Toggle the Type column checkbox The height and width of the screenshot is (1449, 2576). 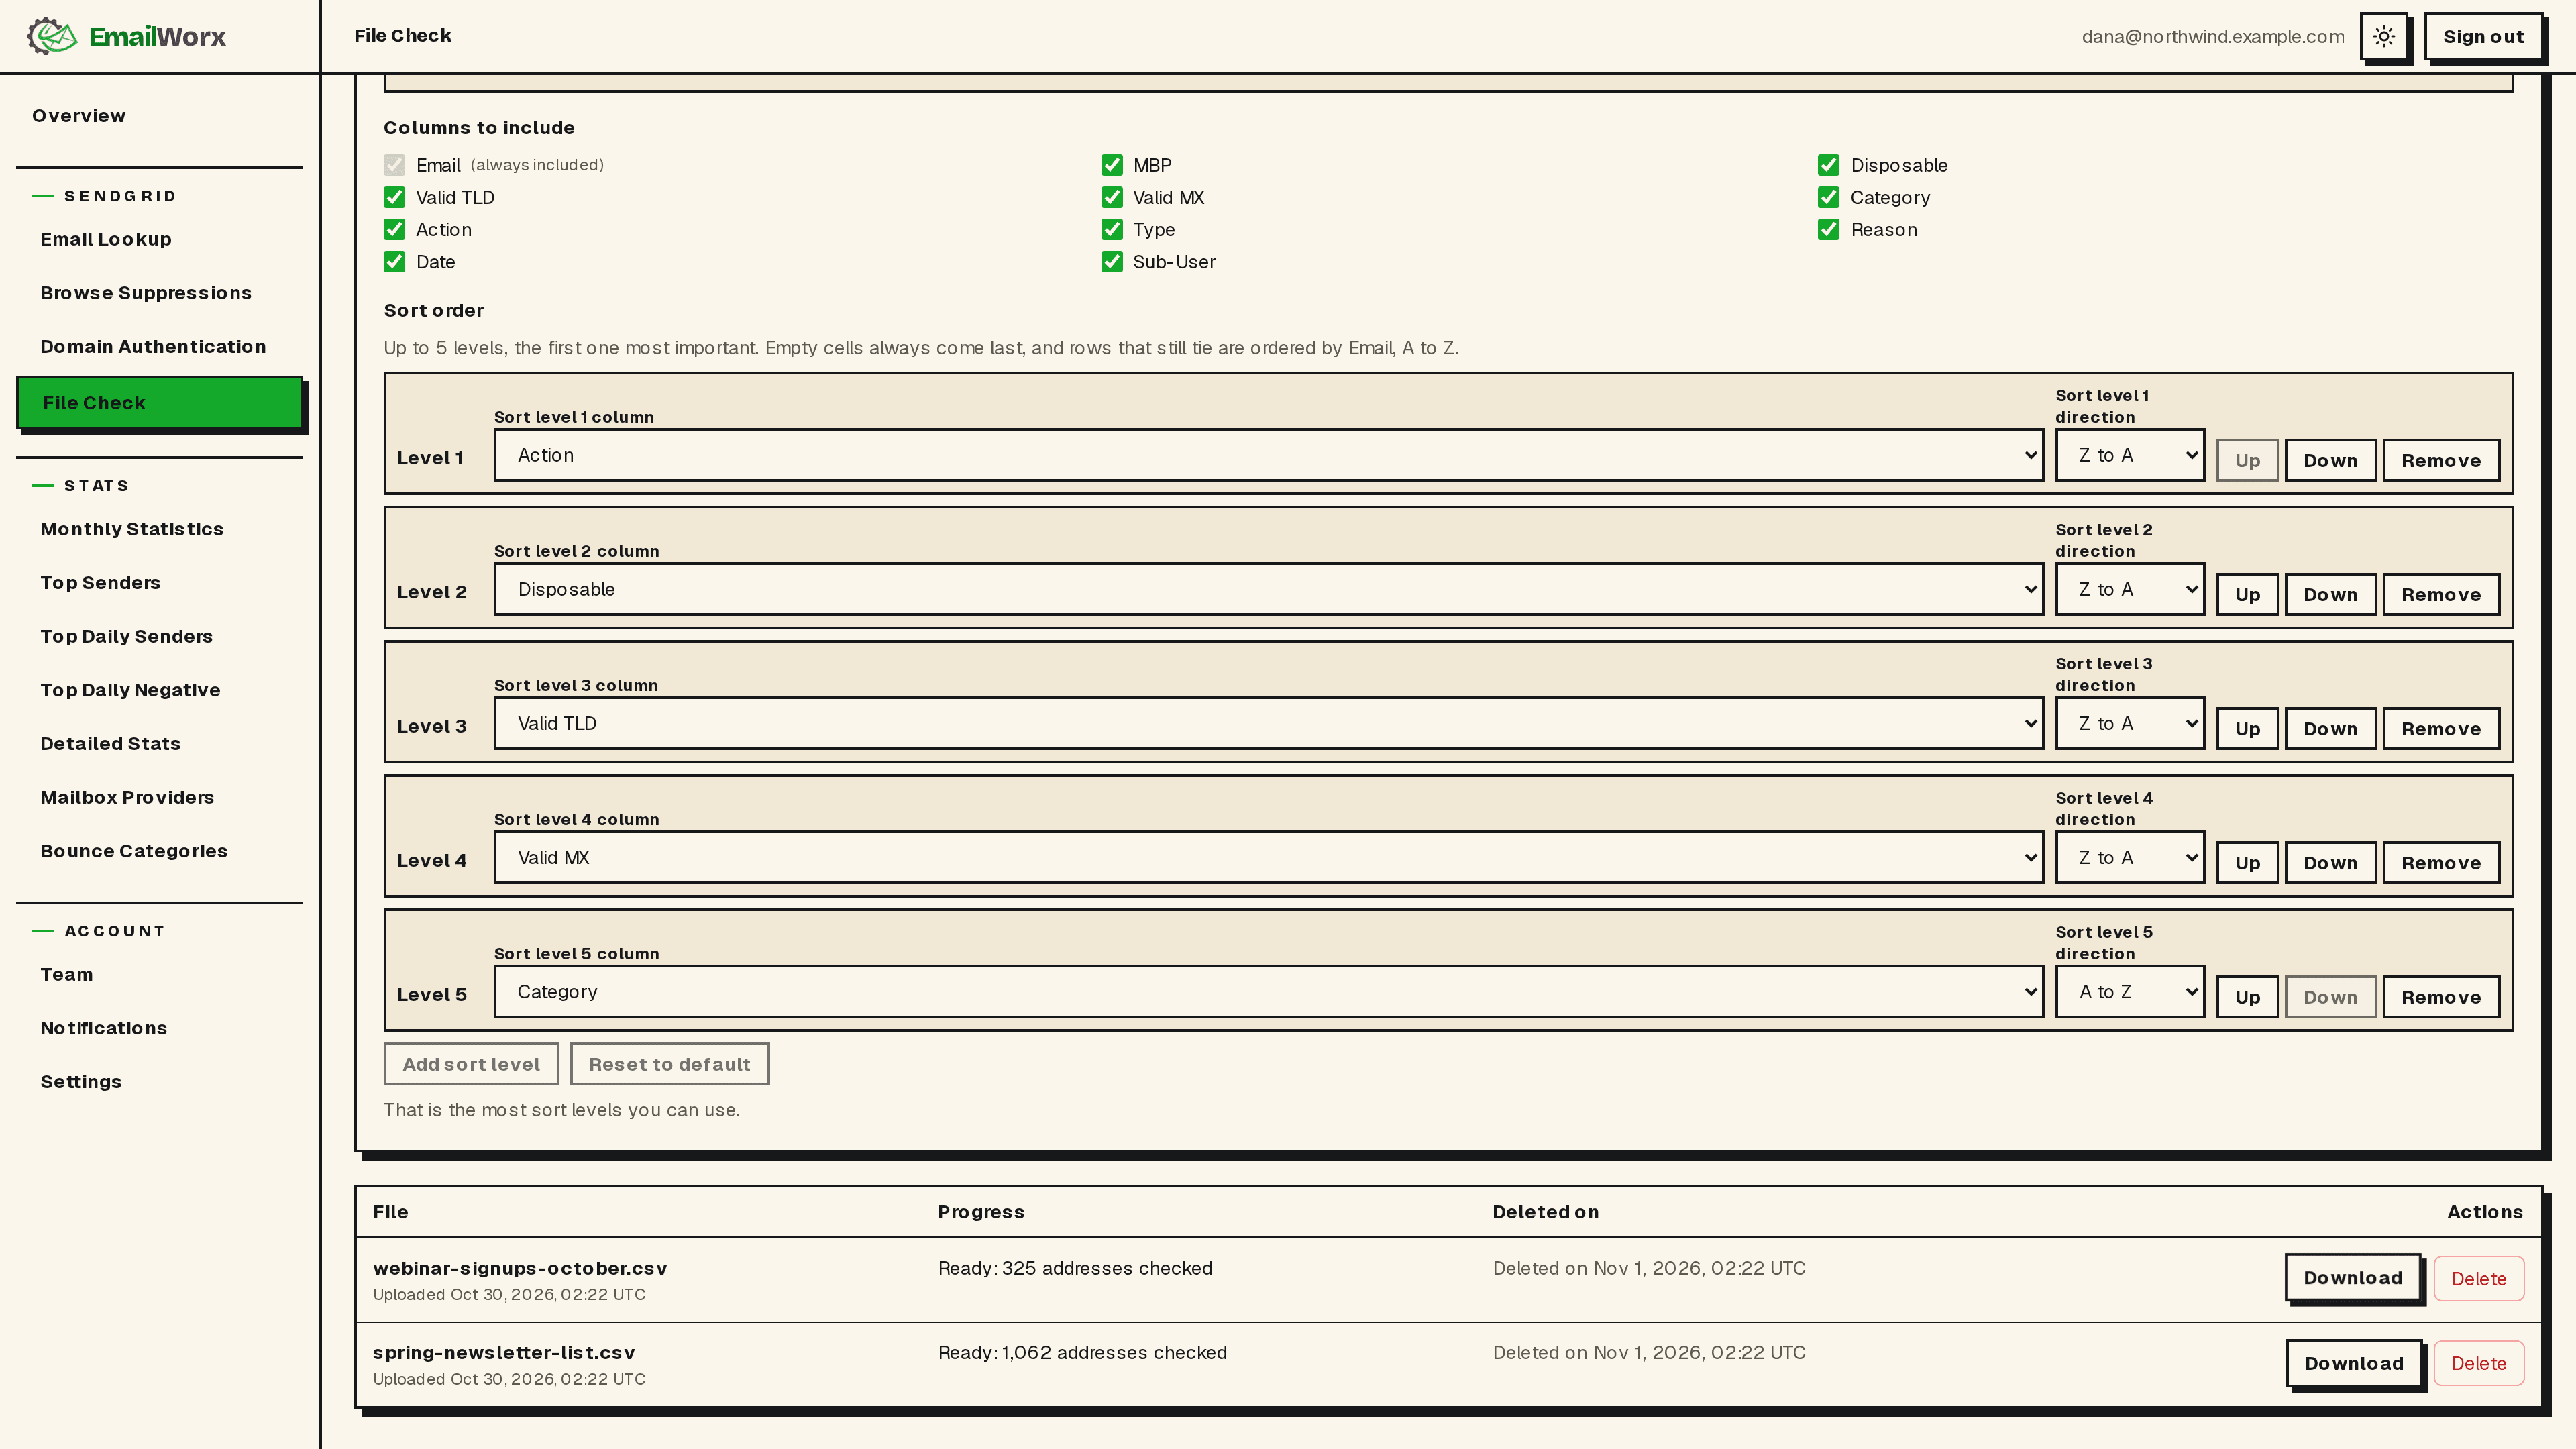[x=1112, y=229]
